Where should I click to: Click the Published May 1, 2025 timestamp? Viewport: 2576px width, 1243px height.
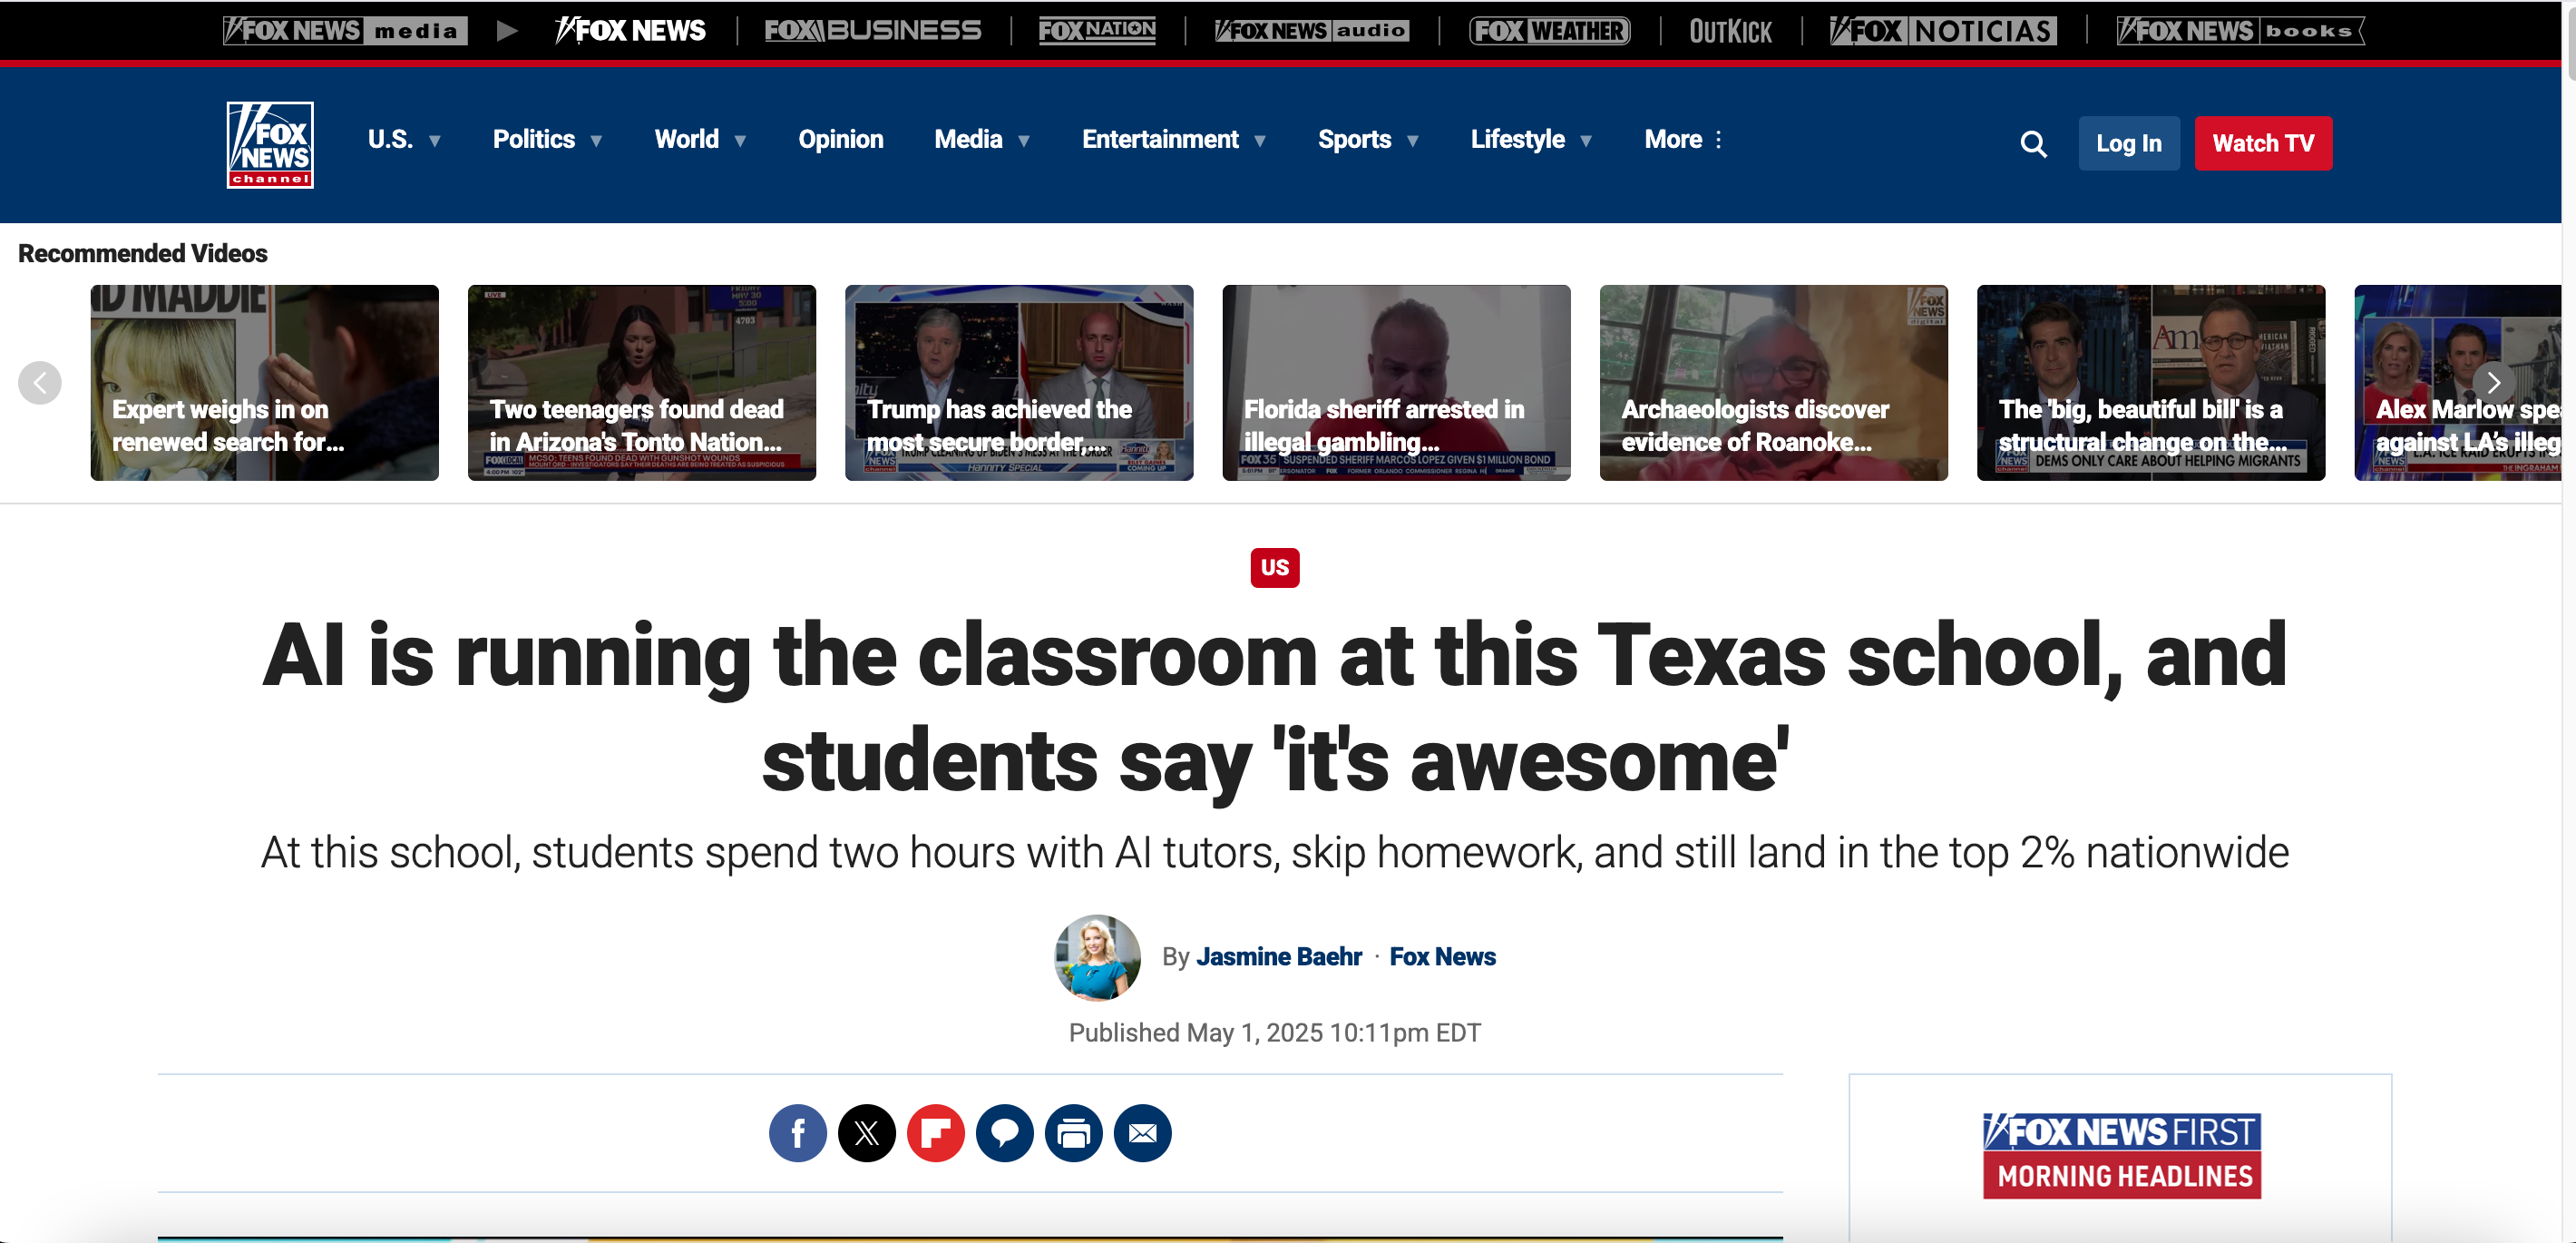click(1274, 1033)
